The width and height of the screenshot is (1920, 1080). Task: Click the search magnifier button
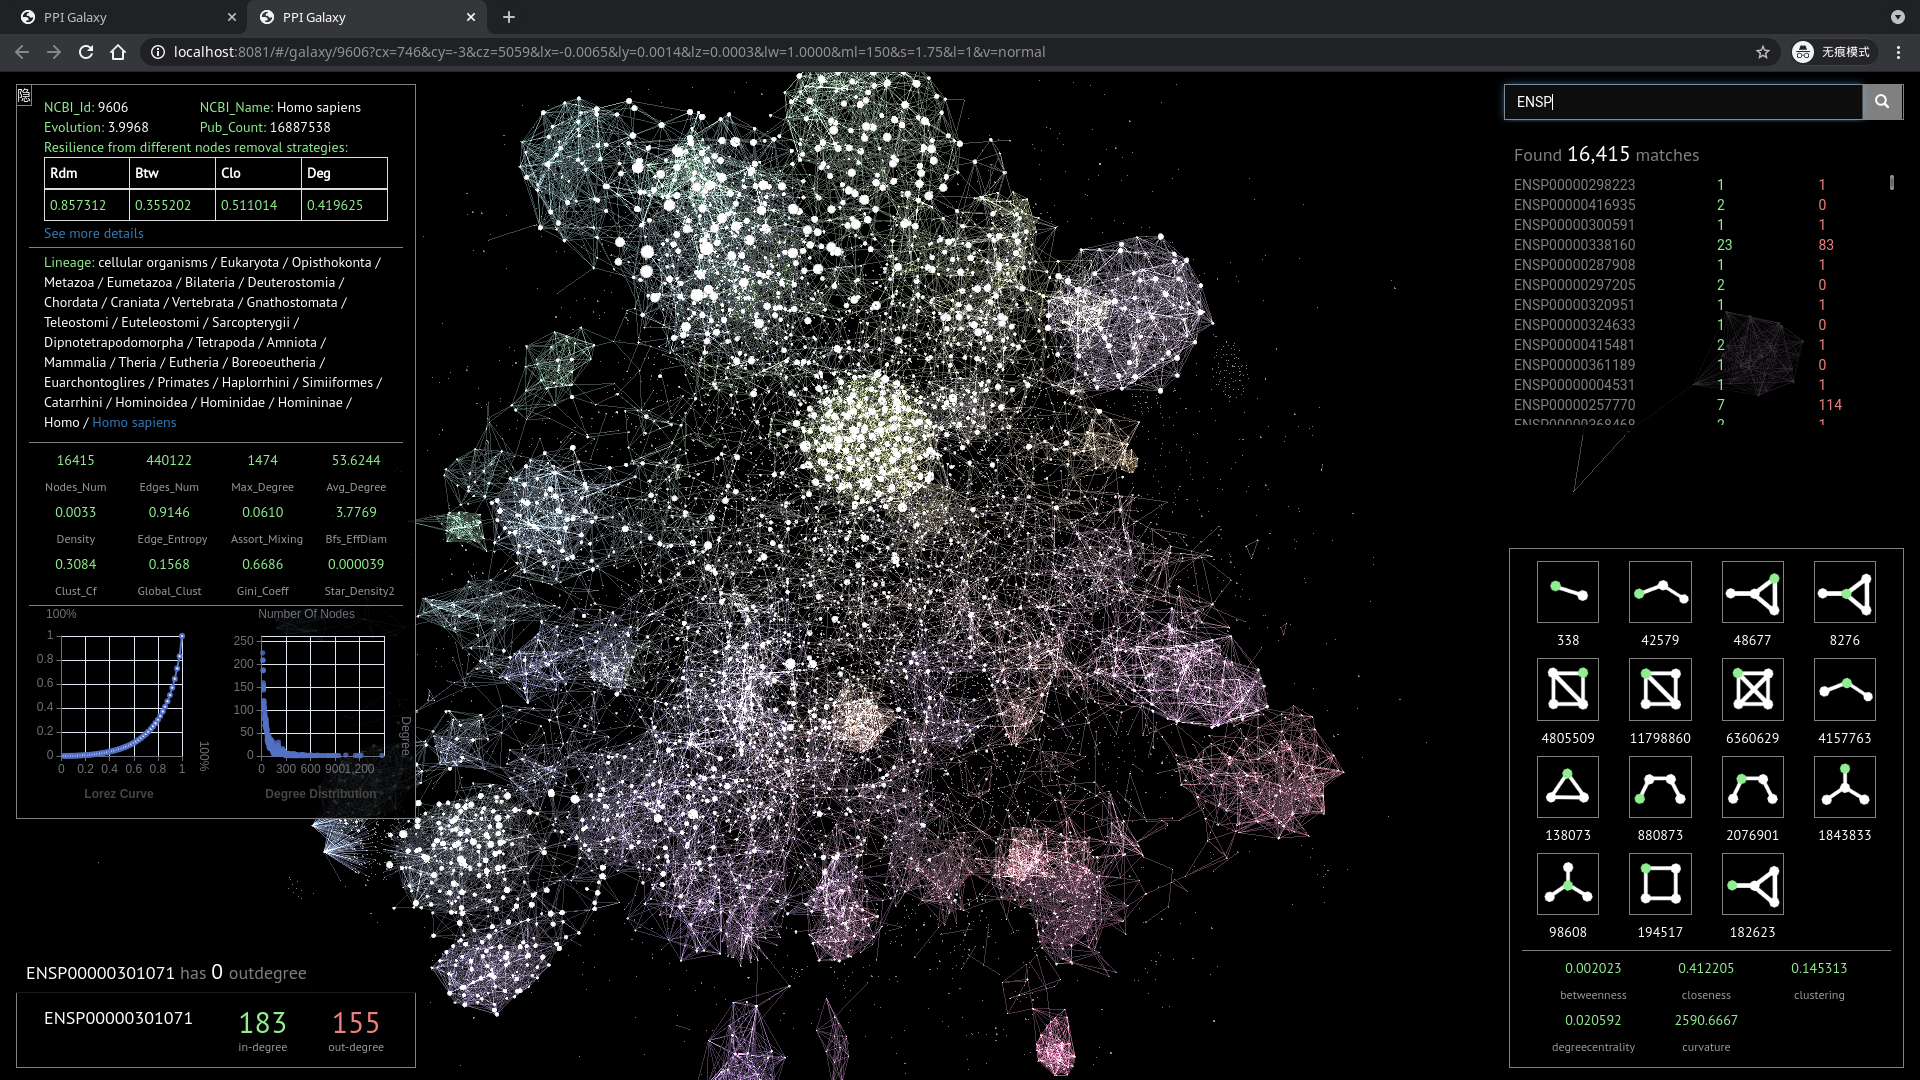tap(1881, 102)
